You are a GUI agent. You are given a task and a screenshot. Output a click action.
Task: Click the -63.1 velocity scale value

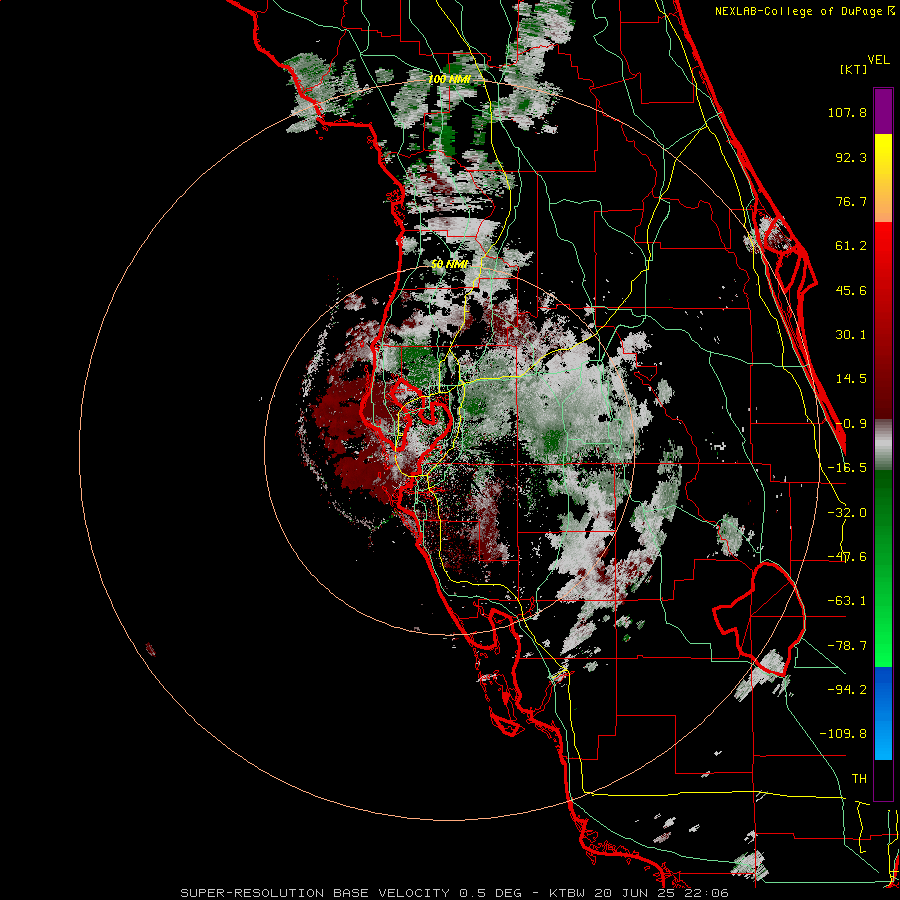point(847,601)
